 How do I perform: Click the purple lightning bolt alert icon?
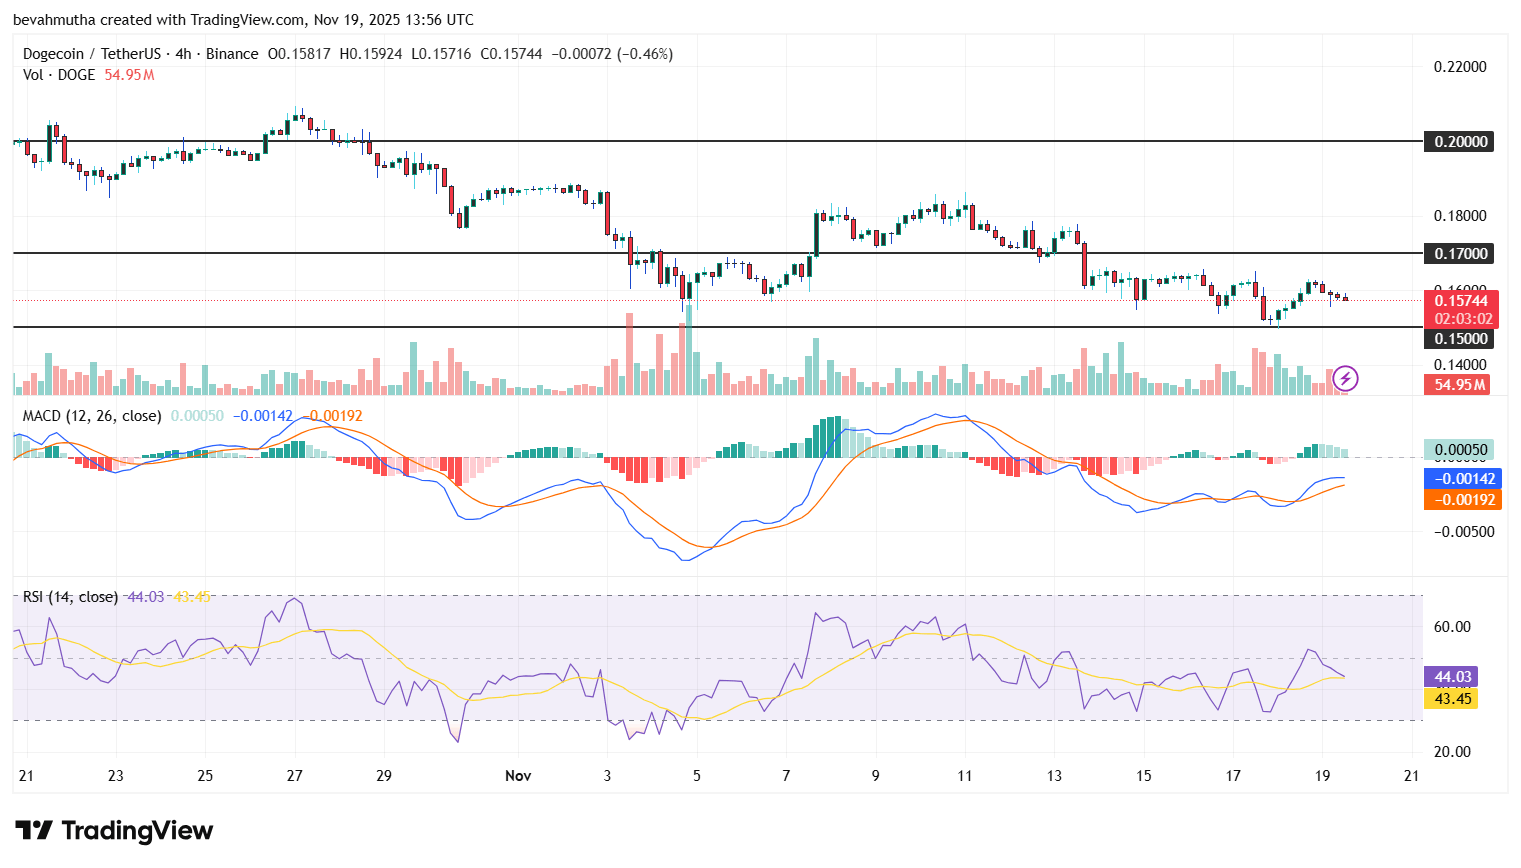pos(1346,378)
